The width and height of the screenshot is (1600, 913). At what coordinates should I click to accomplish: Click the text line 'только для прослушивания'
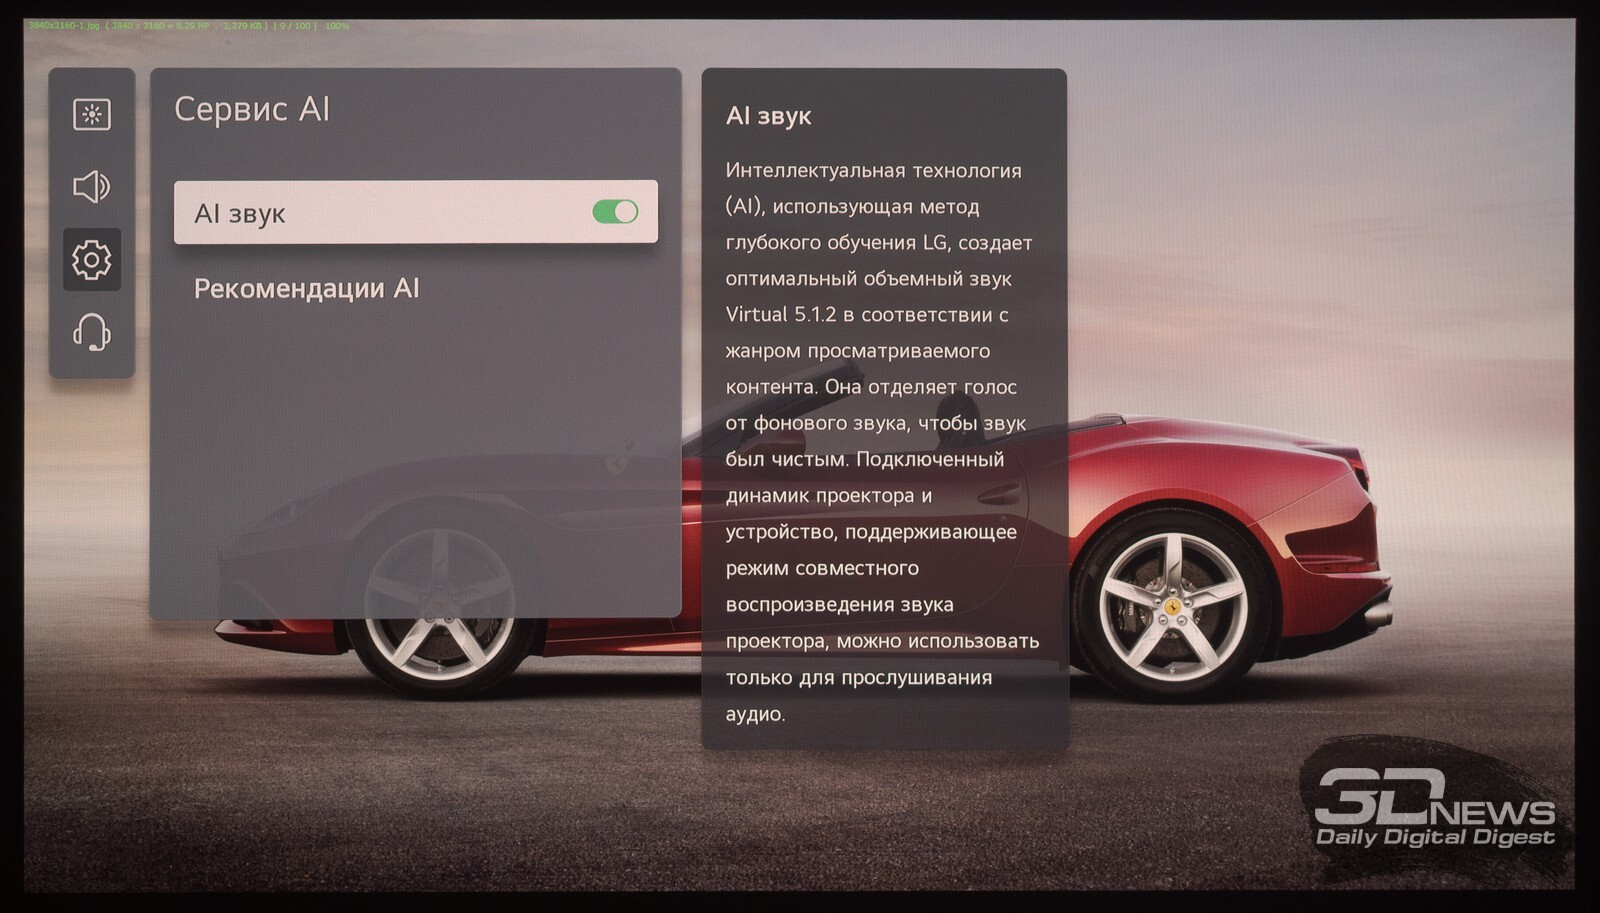[859, 678]
